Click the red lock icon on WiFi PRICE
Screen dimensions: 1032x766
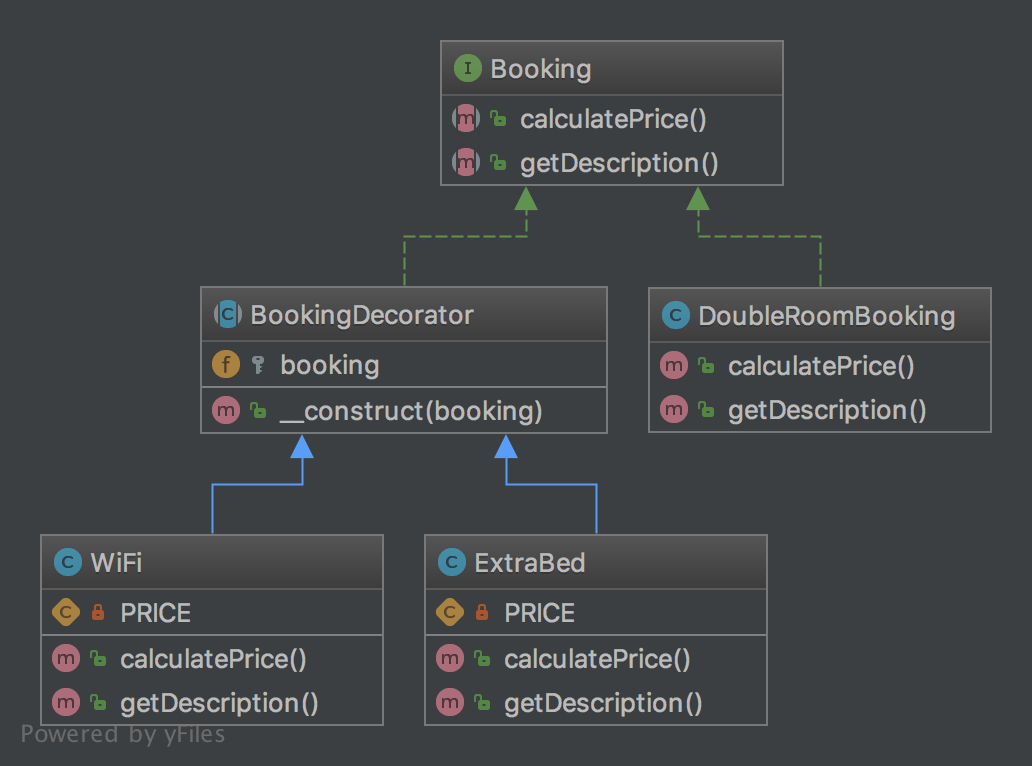tap(98, 612)
